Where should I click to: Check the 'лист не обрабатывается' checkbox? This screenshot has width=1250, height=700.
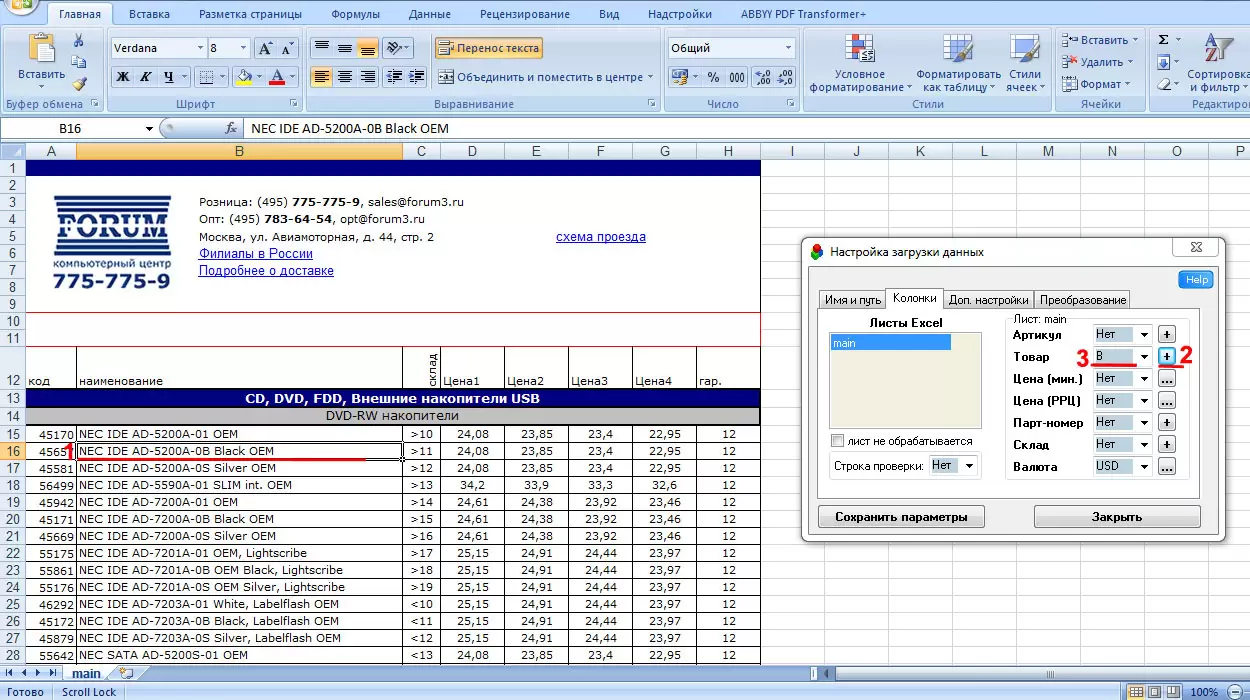tap(838, 441)
